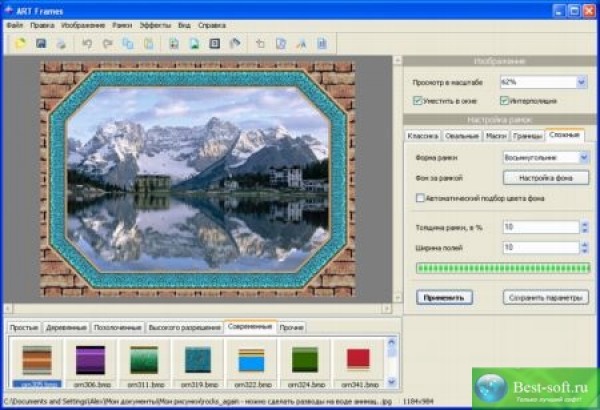Enable 'Автоматический подбор цвета фона' checkbox
600x410 pixels.
tap(420, 198)
